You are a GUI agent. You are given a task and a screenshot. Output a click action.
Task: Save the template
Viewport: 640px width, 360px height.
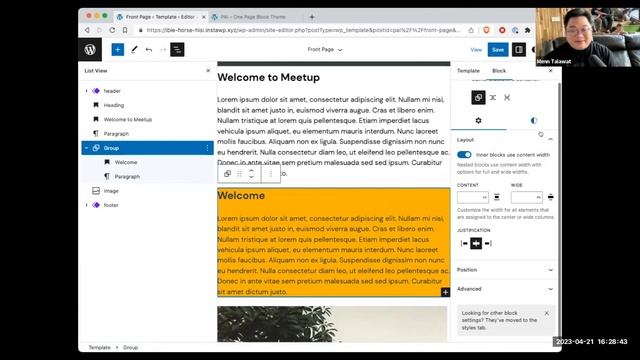click(498, 50)
